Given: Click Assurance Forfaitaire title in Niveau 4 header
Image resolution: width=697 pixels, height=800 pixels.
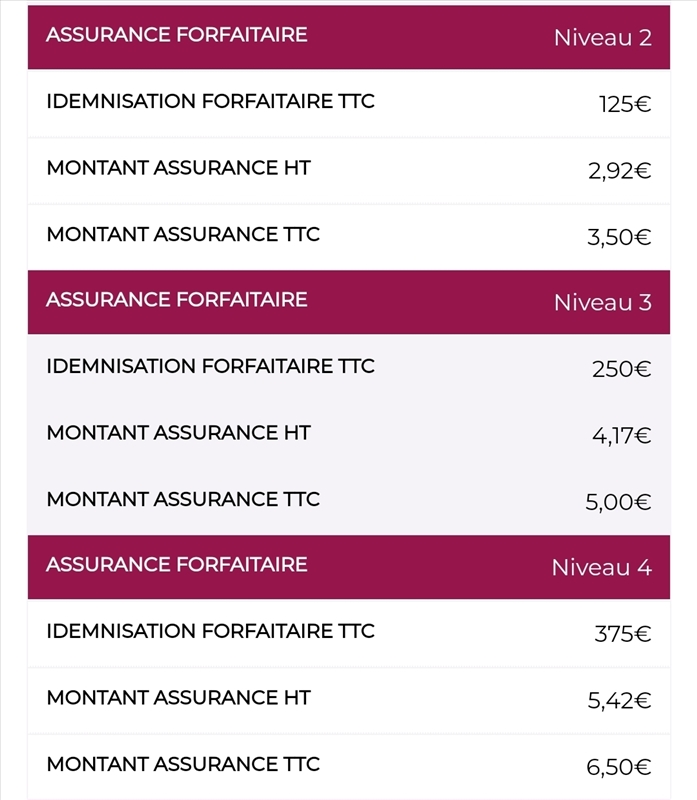Looking at the screenshot, I should pyautogui.click(x=176, y=565).
